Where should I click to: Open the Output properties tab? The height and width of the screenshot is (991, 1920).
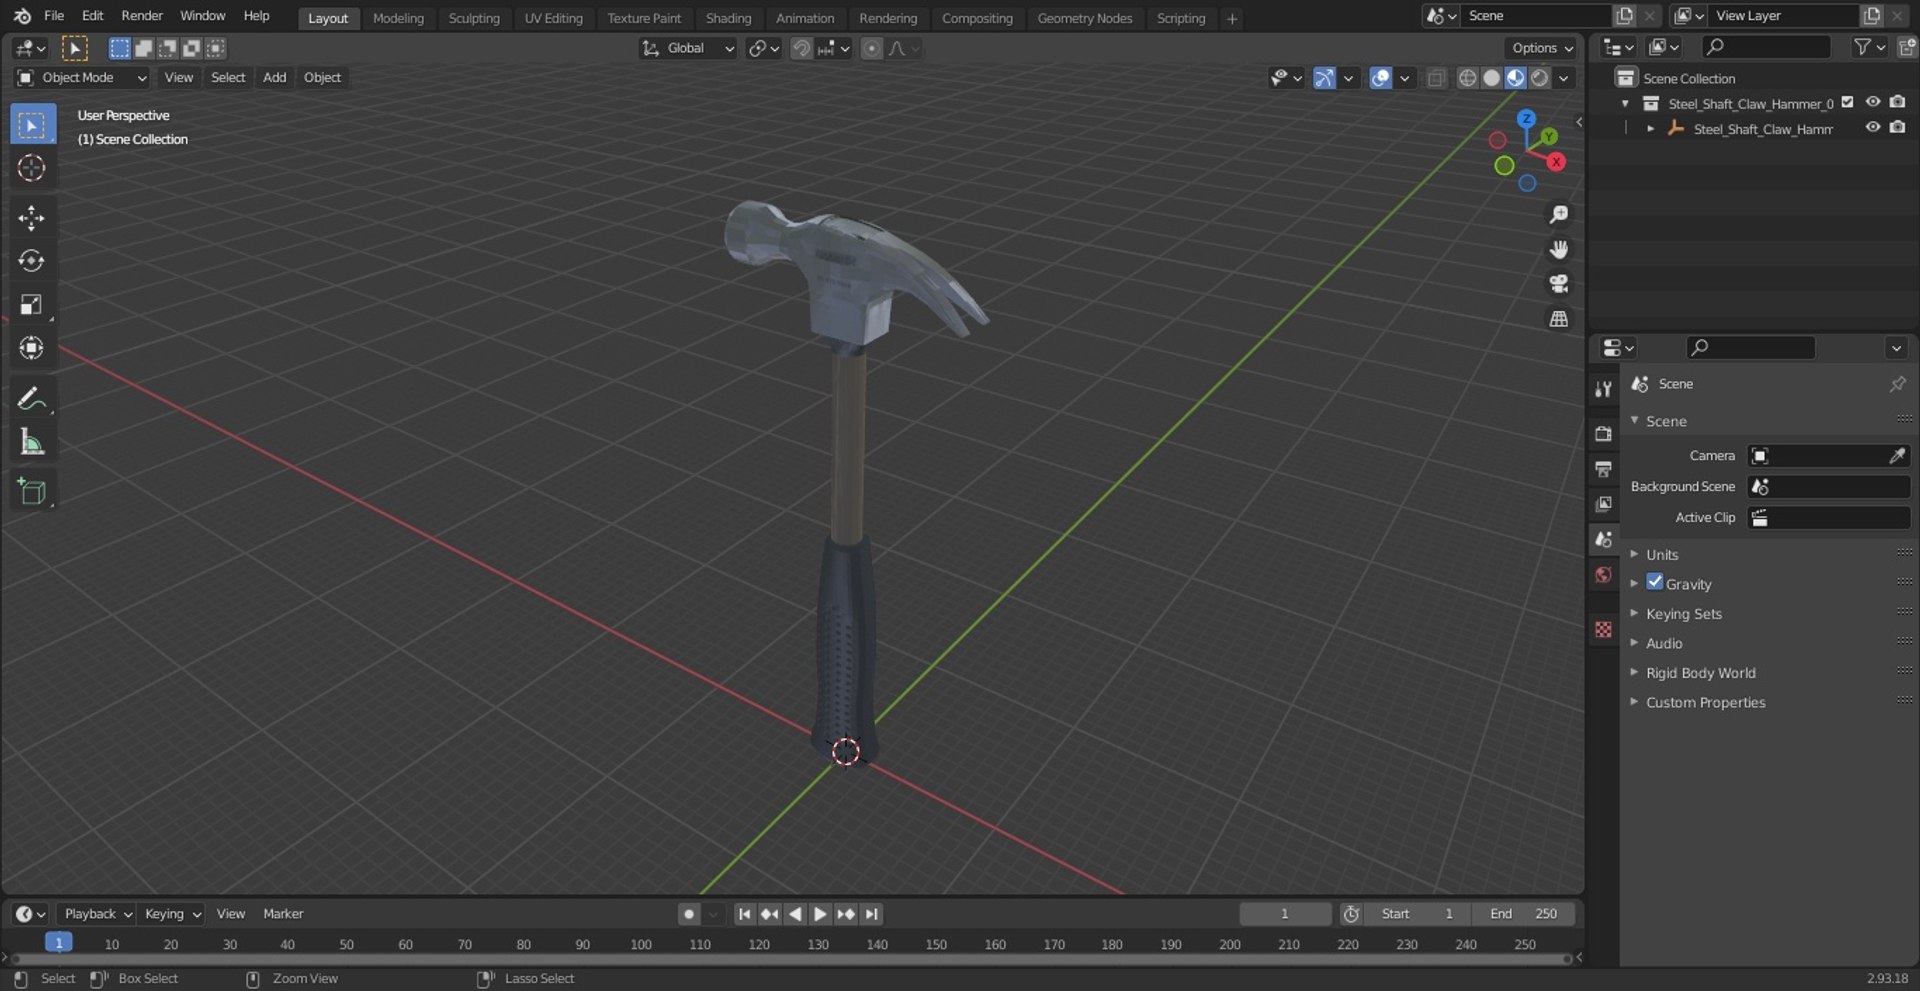[1603, 468]
